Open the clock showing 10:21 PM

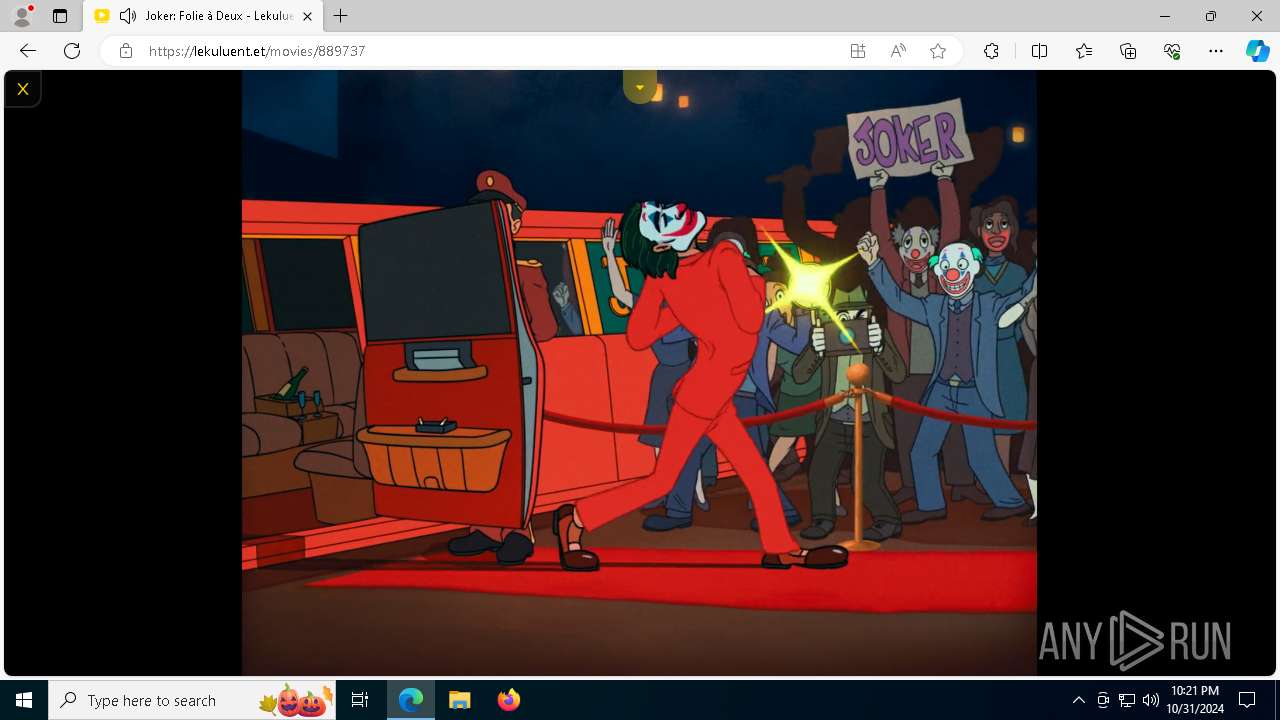[x=1195, y=700]
